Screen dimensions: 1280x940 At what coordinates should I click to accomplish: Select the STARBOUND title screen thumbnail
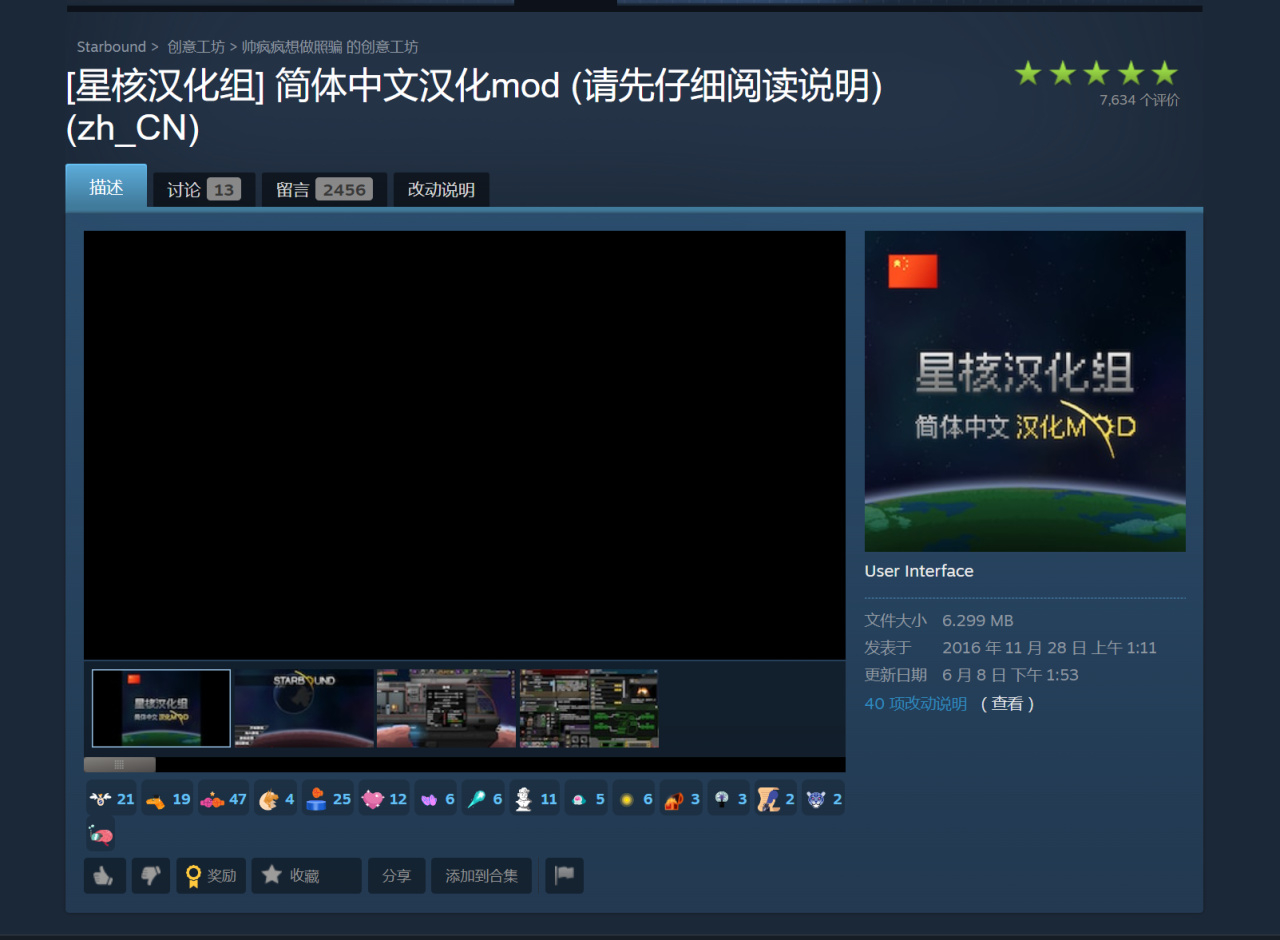click(x=304, y=708)
